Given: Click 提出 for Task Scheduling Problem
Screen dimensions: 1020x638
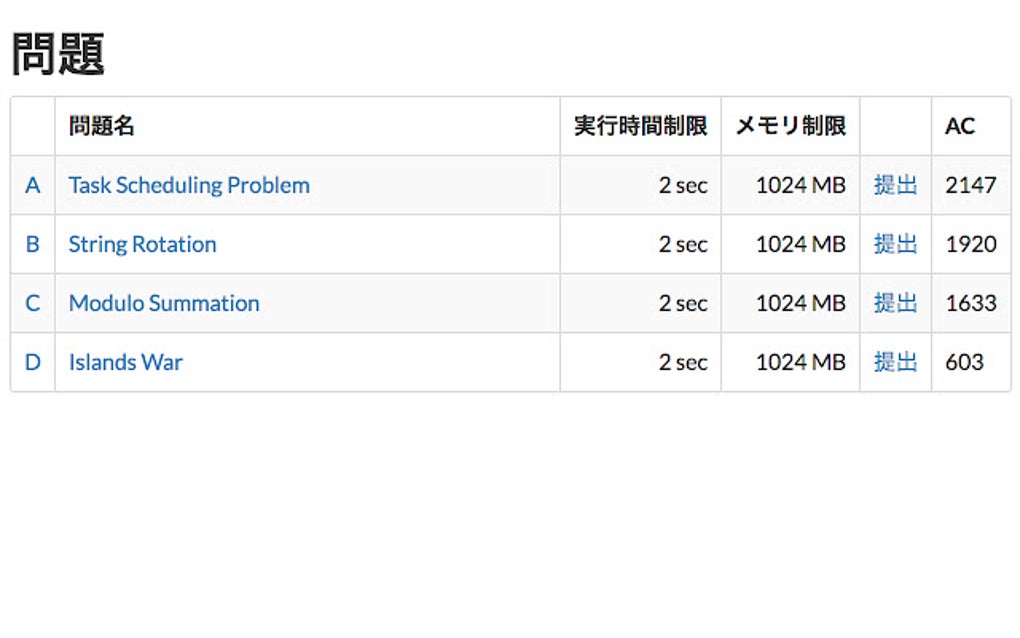Looking at the screenshot, I should click(895, 185).
